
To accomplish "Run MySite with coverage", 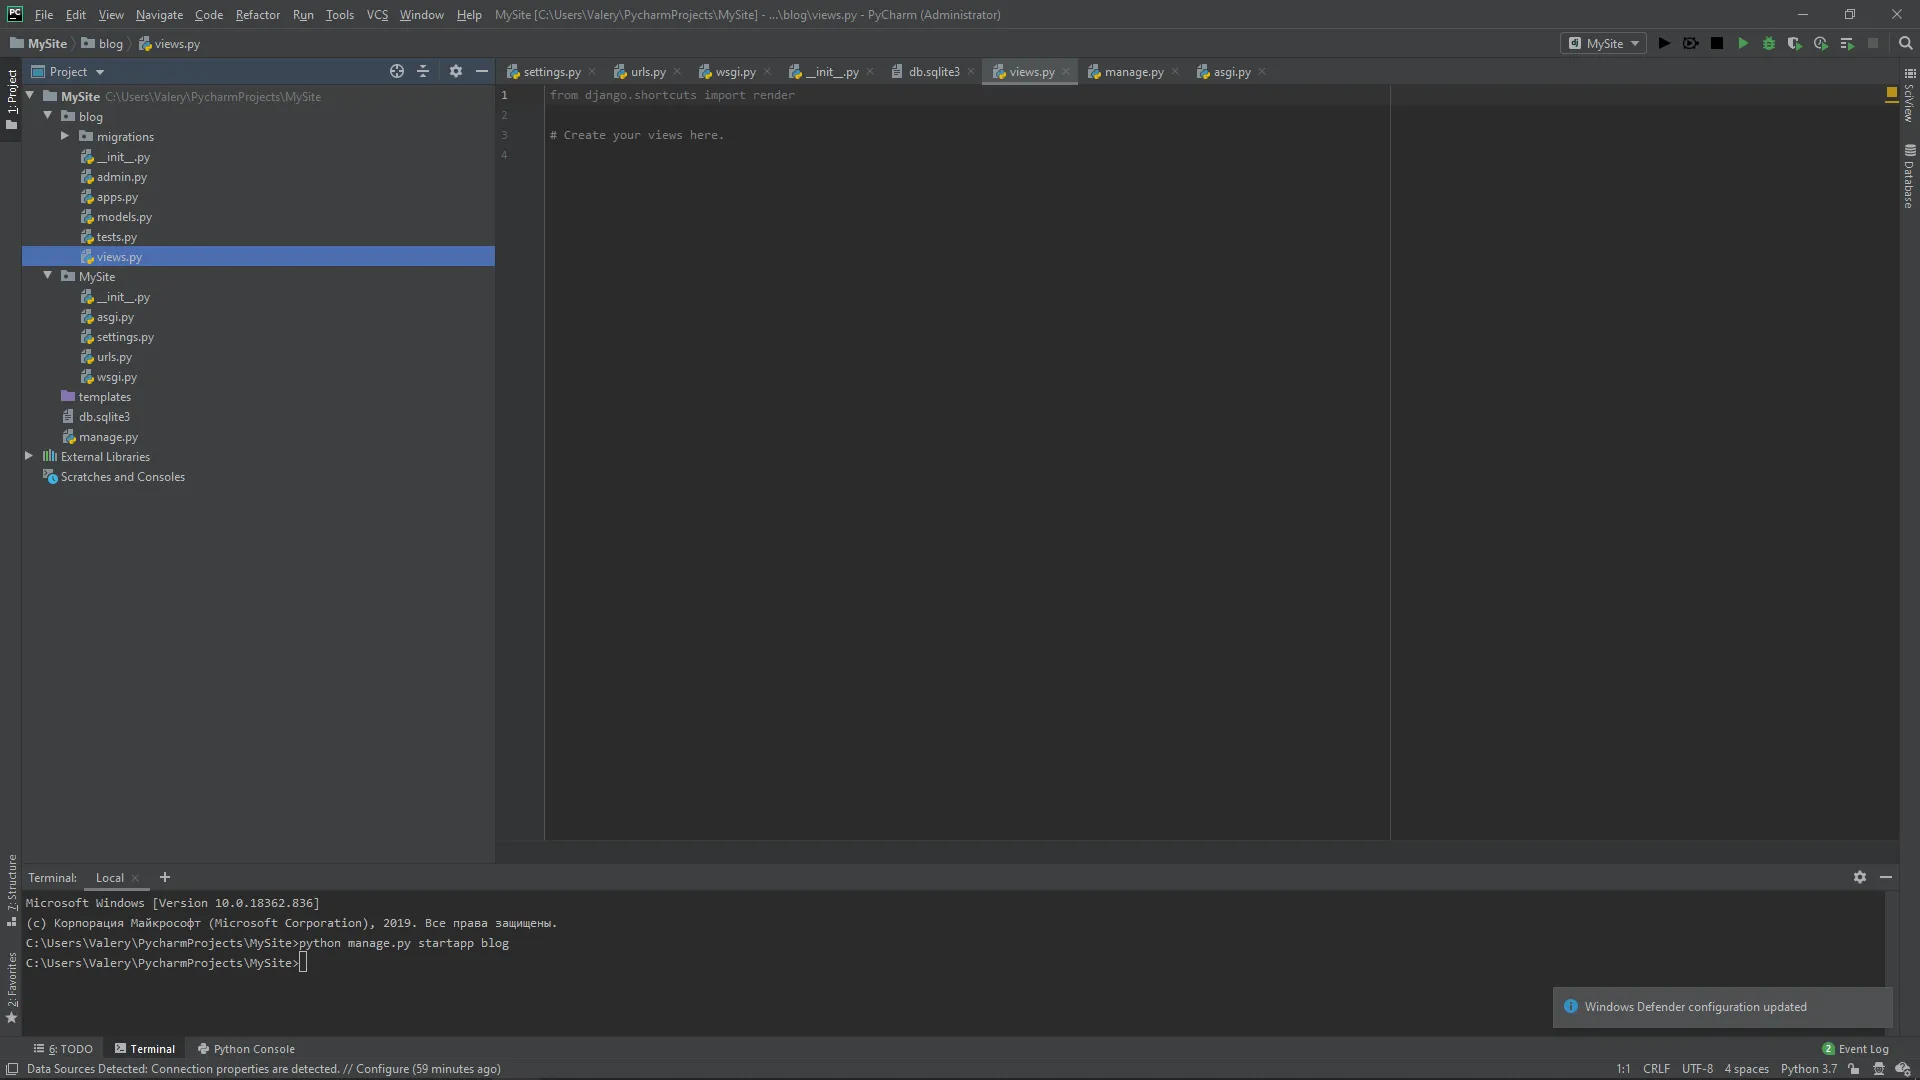I will coord(1795,43).
